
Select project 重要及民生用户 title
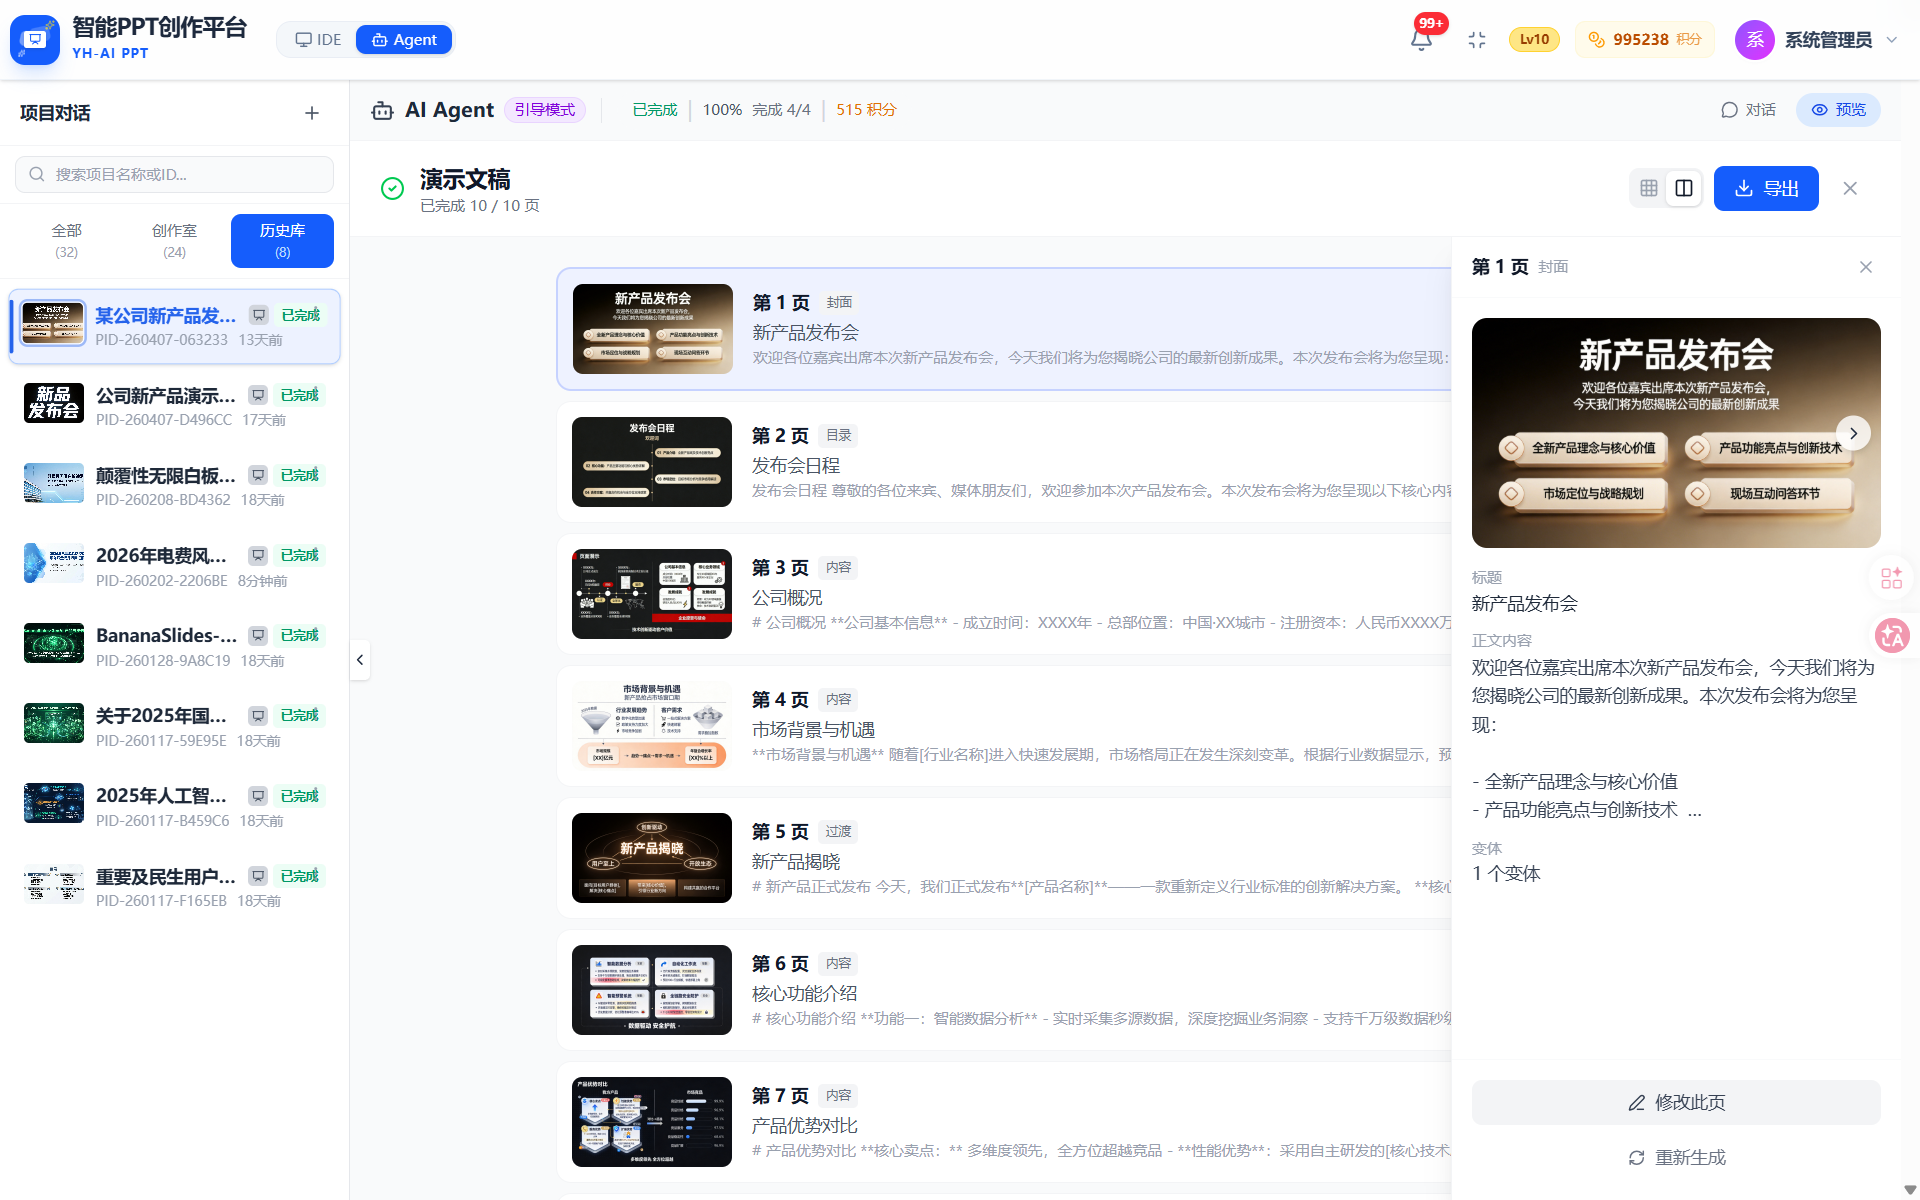point(166,876)
